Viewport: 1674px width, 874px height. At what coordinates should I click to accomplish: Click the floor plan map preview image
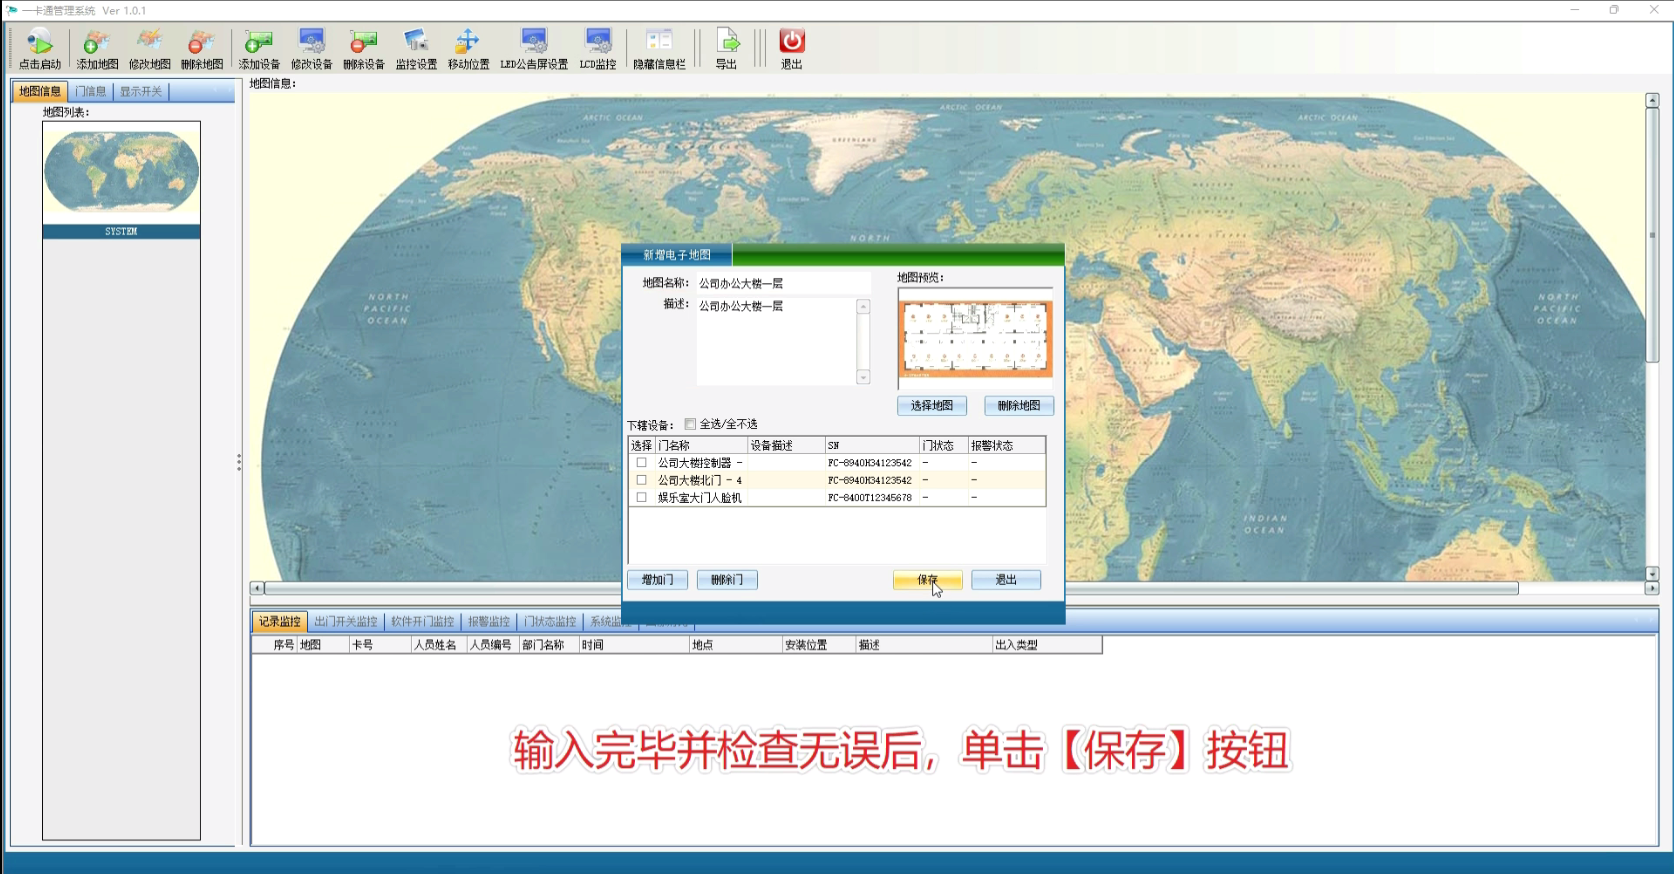[975, 339]
